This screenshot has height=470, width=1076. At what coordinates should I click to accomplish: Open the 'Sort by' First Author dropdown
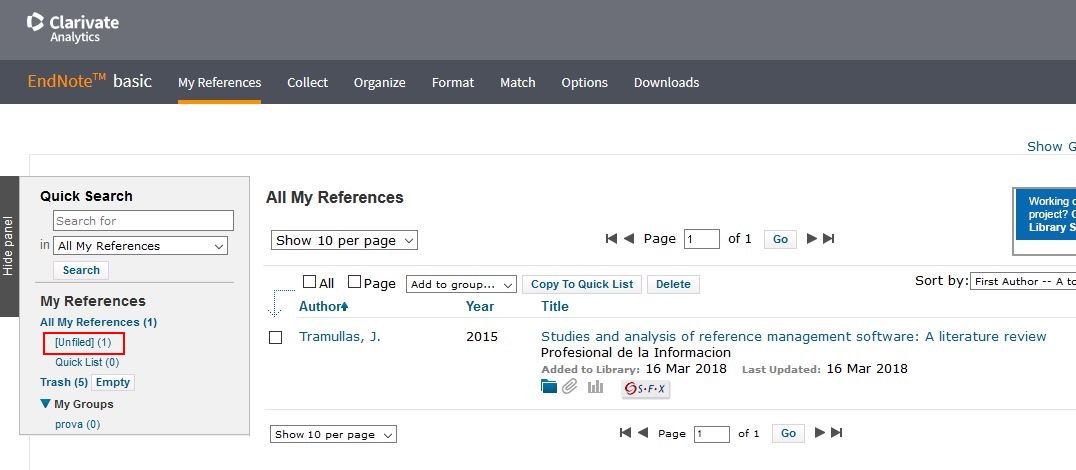[x=1023, y=282]
